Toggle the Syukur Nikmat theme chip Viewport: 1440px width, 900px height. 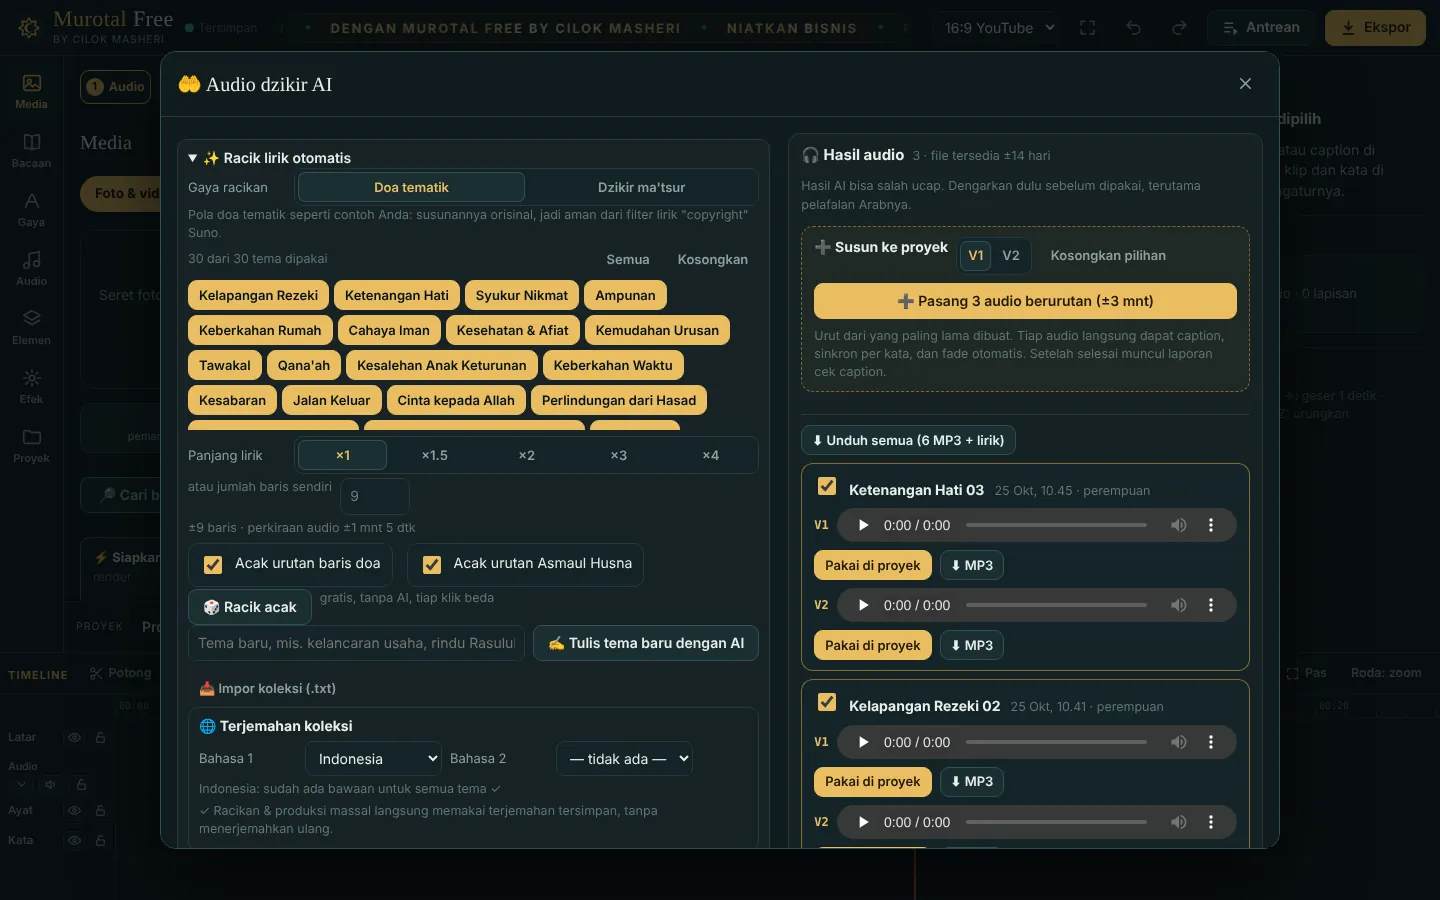(x=521, y=295)
